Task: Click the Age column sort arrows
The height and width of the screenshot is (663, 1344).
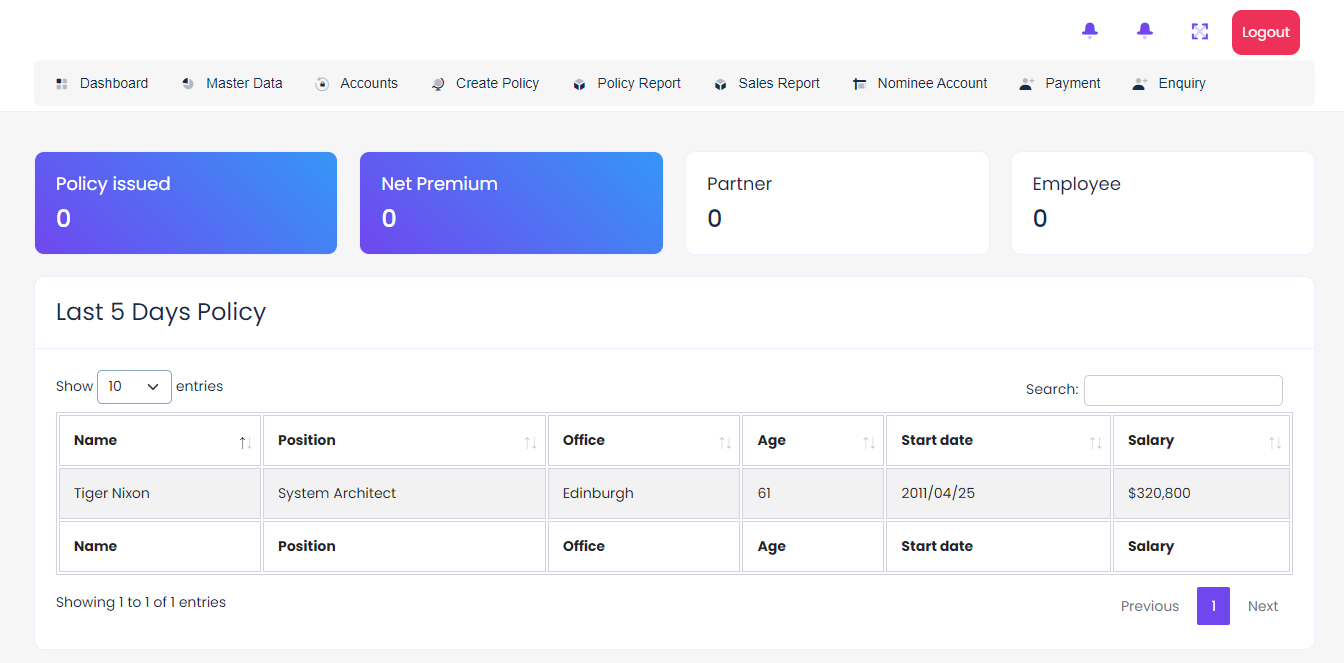Action: [x=869, y=442]
